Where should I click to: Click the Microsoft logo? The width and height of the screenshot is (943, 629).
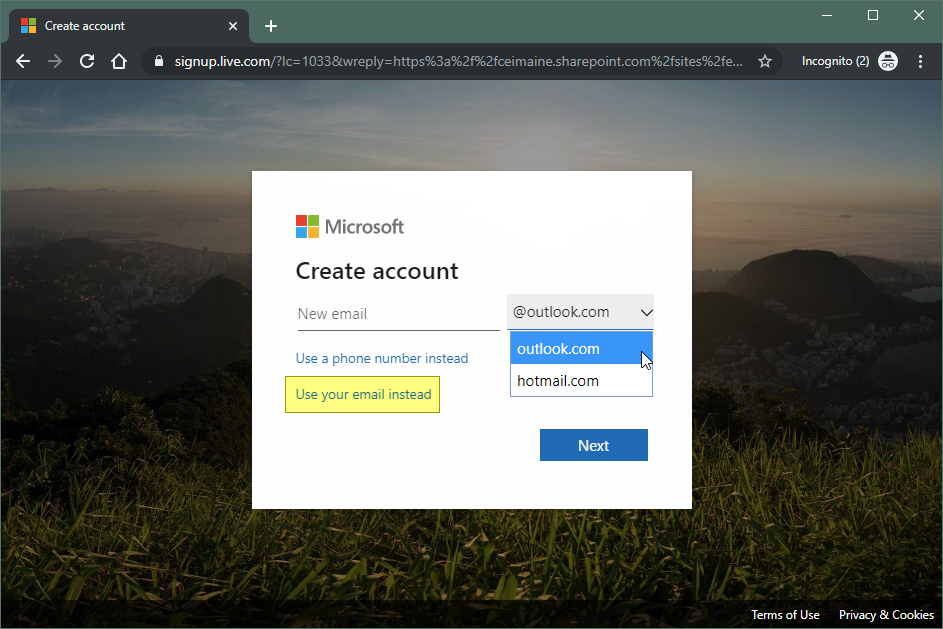[x=349, y=227]
